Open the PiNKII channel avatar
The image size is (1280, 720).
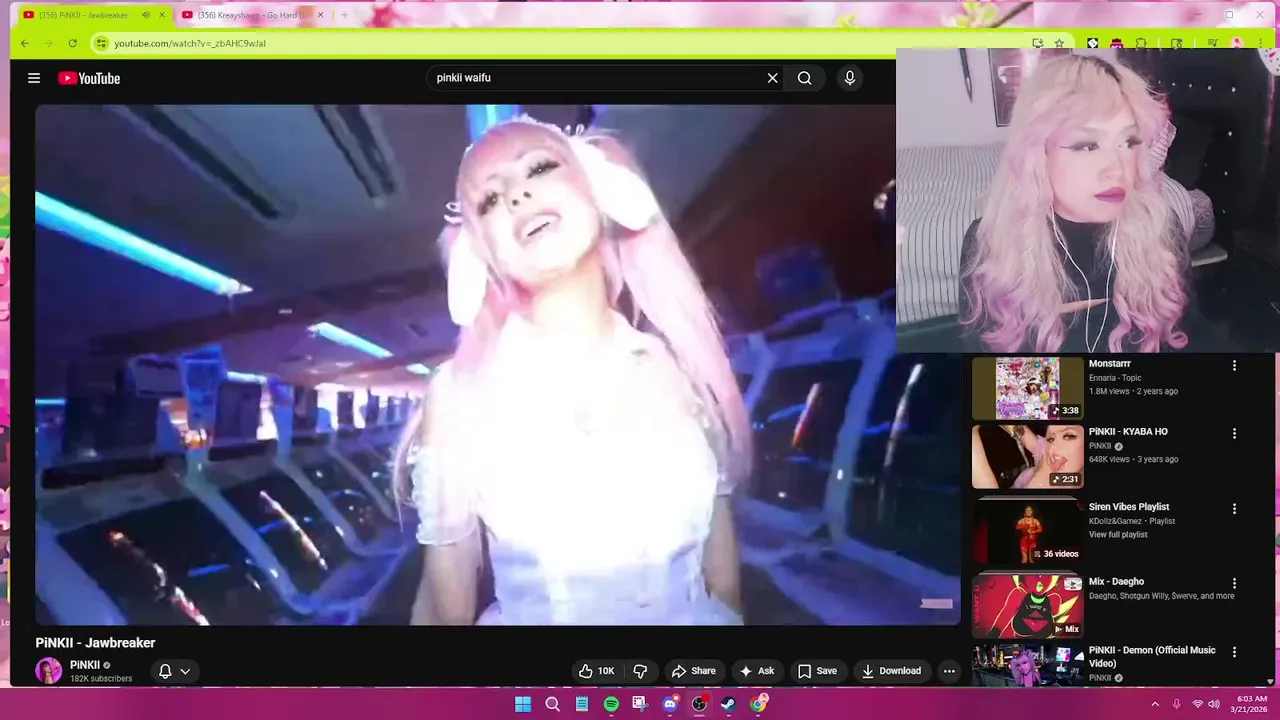[48, 671]
